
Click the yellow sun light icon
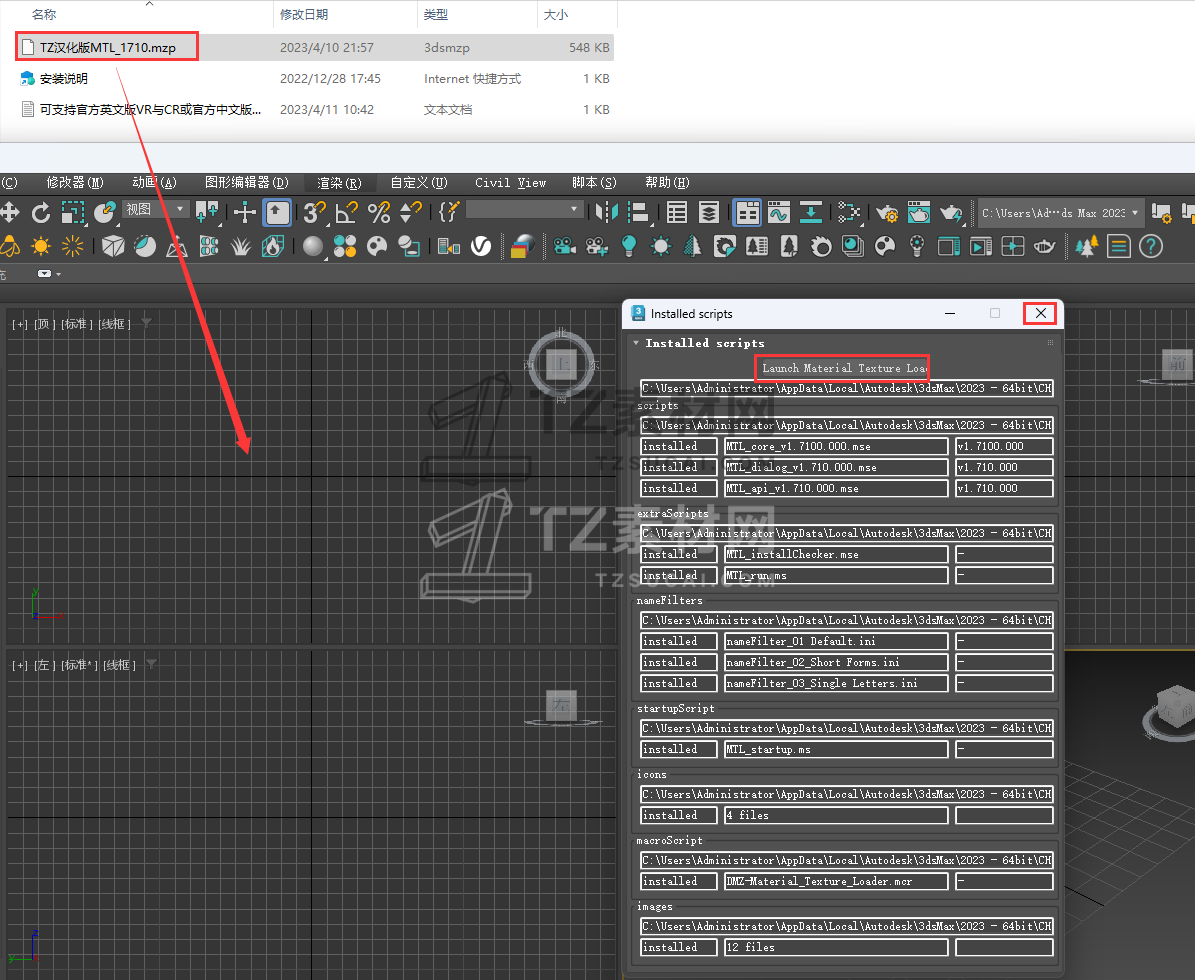coord(41,245)
